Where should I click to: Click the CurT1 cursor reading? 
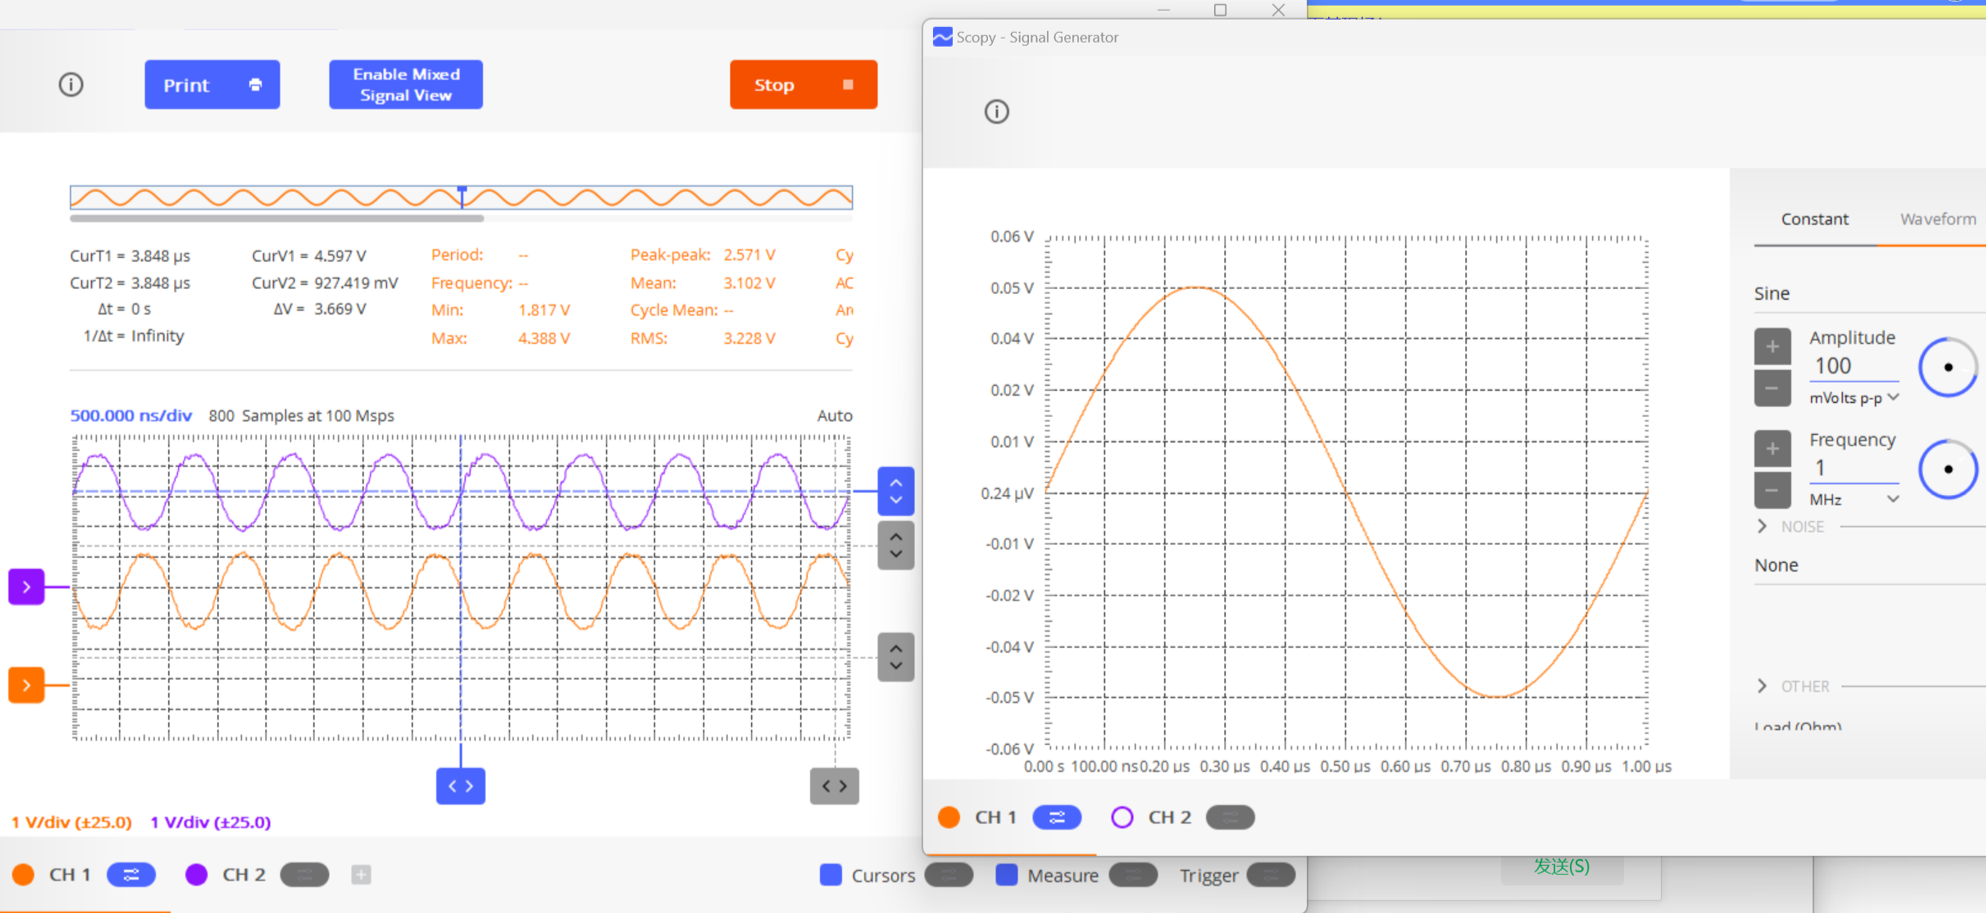[130, 256]
